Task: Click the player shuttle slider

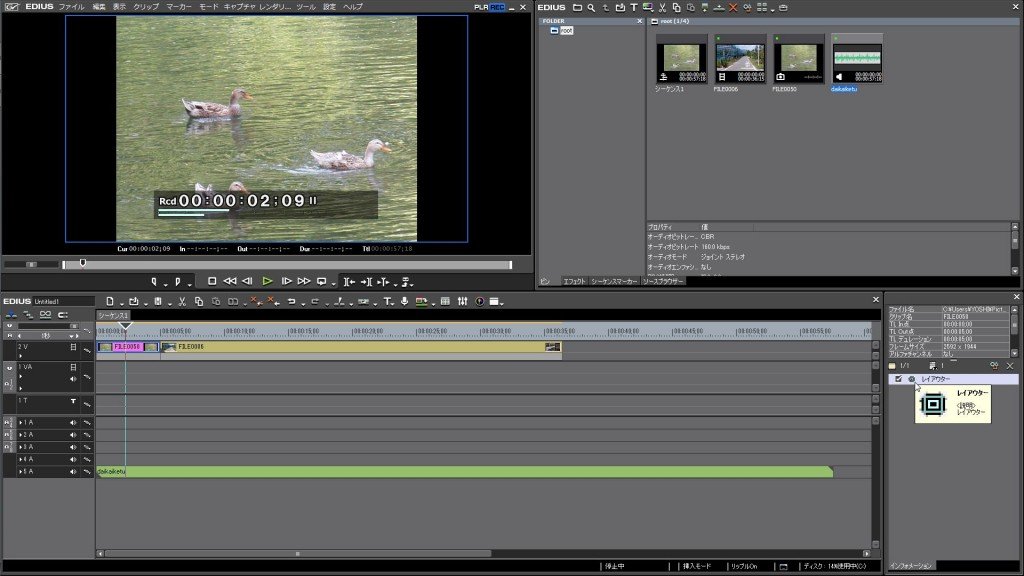Action: [x=31, y=264]
